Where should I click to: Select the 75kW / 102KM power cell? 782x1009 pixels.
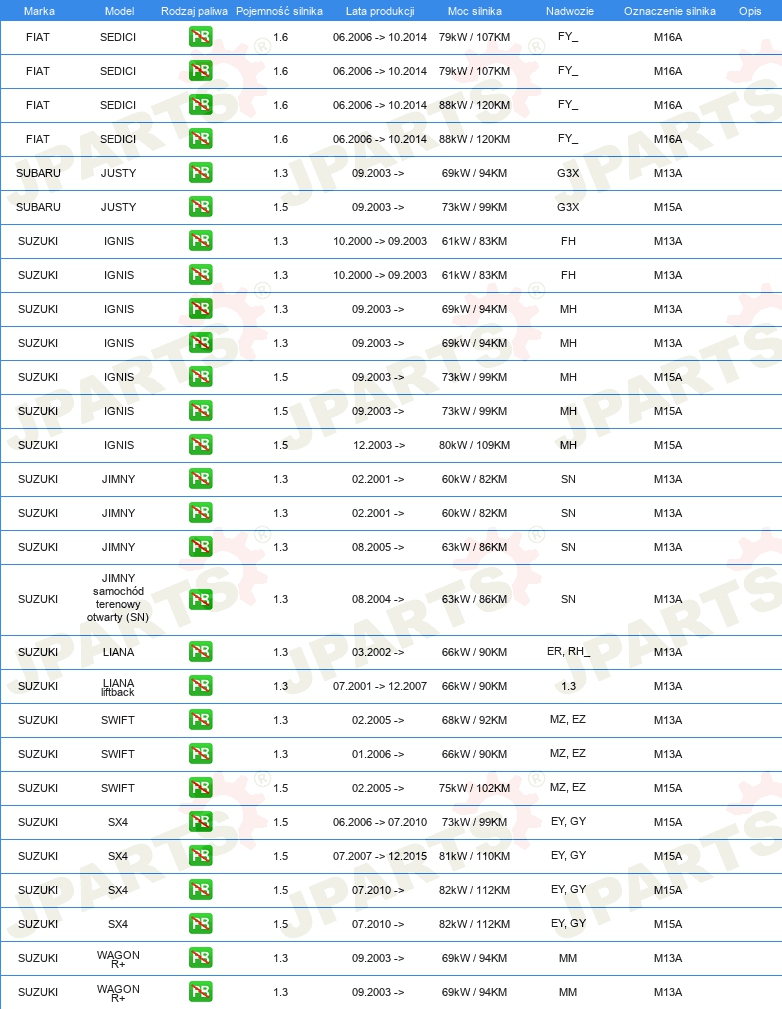pyautogui.click(x=474, y=788)
